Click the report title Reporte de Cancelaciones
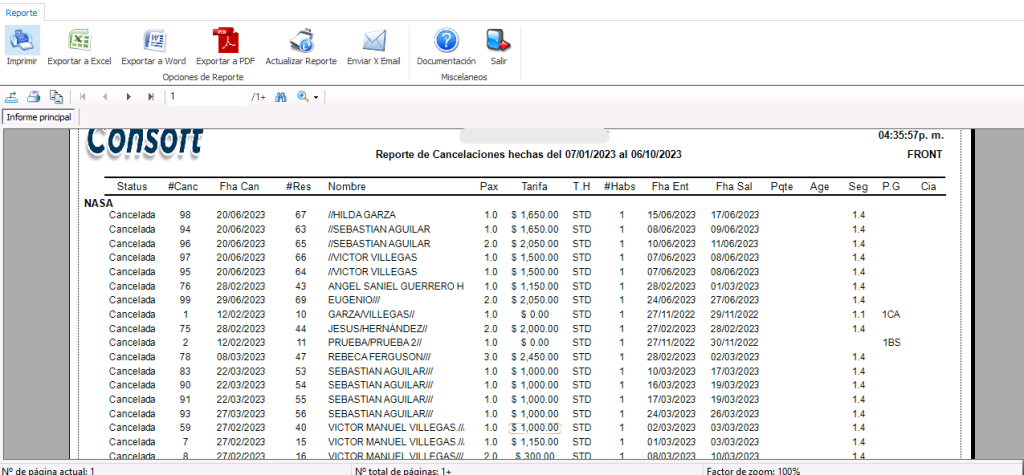 [x=528, y=155]
